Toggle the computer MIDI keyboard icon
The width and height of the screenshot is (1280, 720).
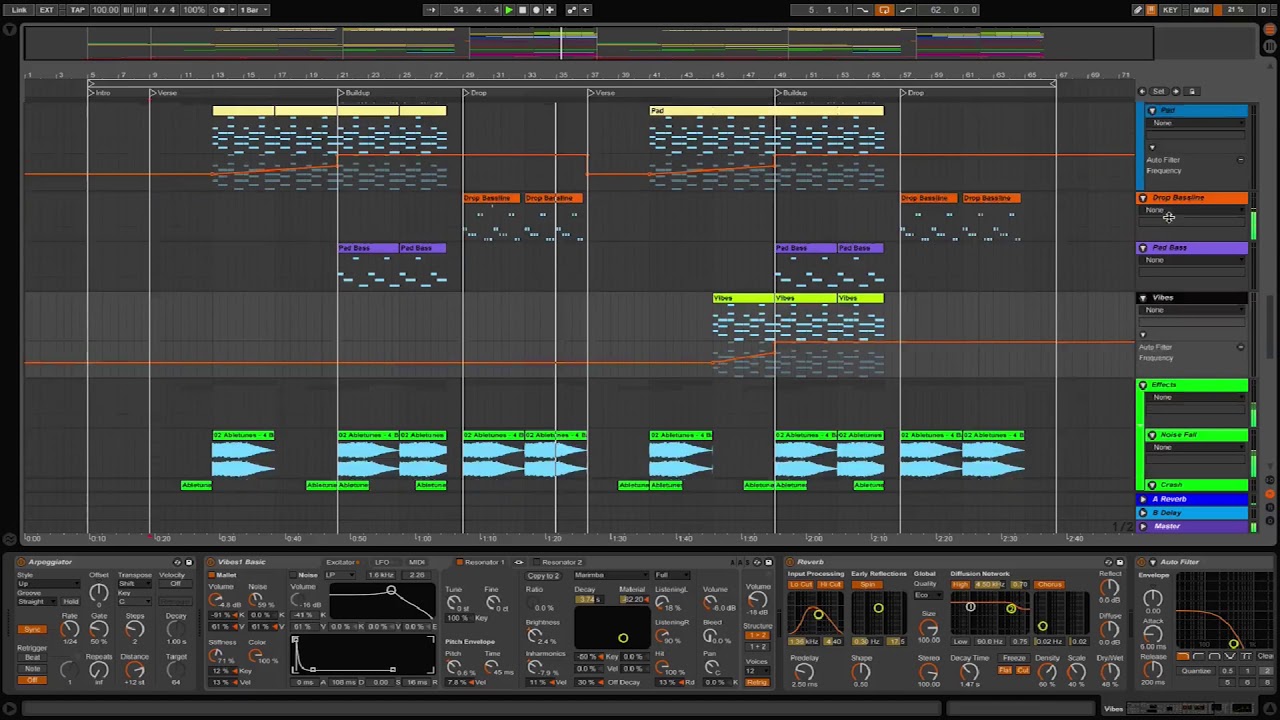click(1152, 10)
